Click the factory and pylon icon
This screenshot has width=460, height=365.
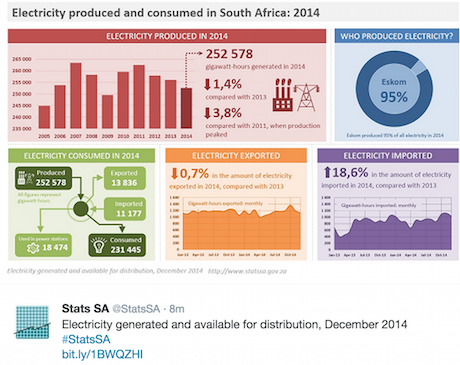coord(296,95)
